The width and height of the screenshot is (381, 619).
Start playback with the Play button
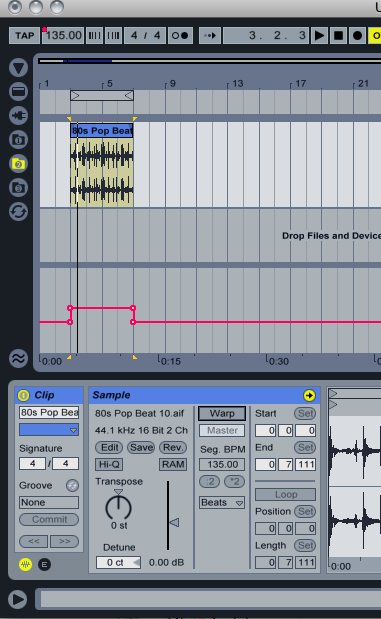click(x=319, y=36)
